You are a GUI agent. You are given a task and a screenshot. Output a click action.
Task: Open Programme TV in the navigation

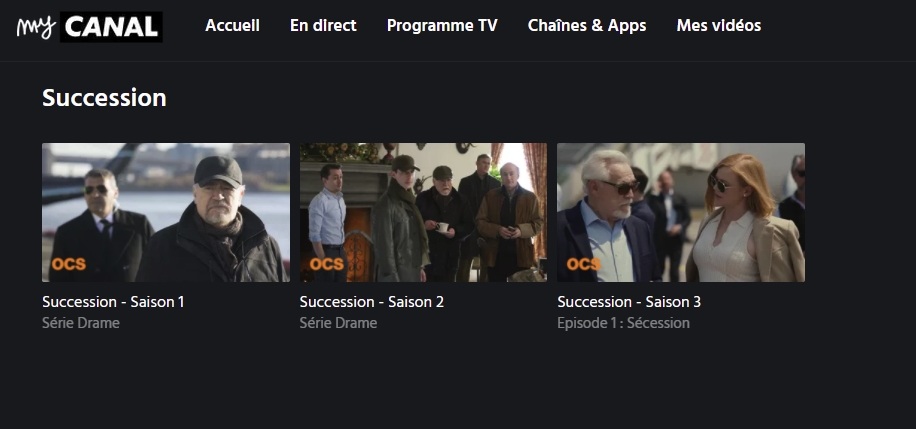[x=442, y=26]
